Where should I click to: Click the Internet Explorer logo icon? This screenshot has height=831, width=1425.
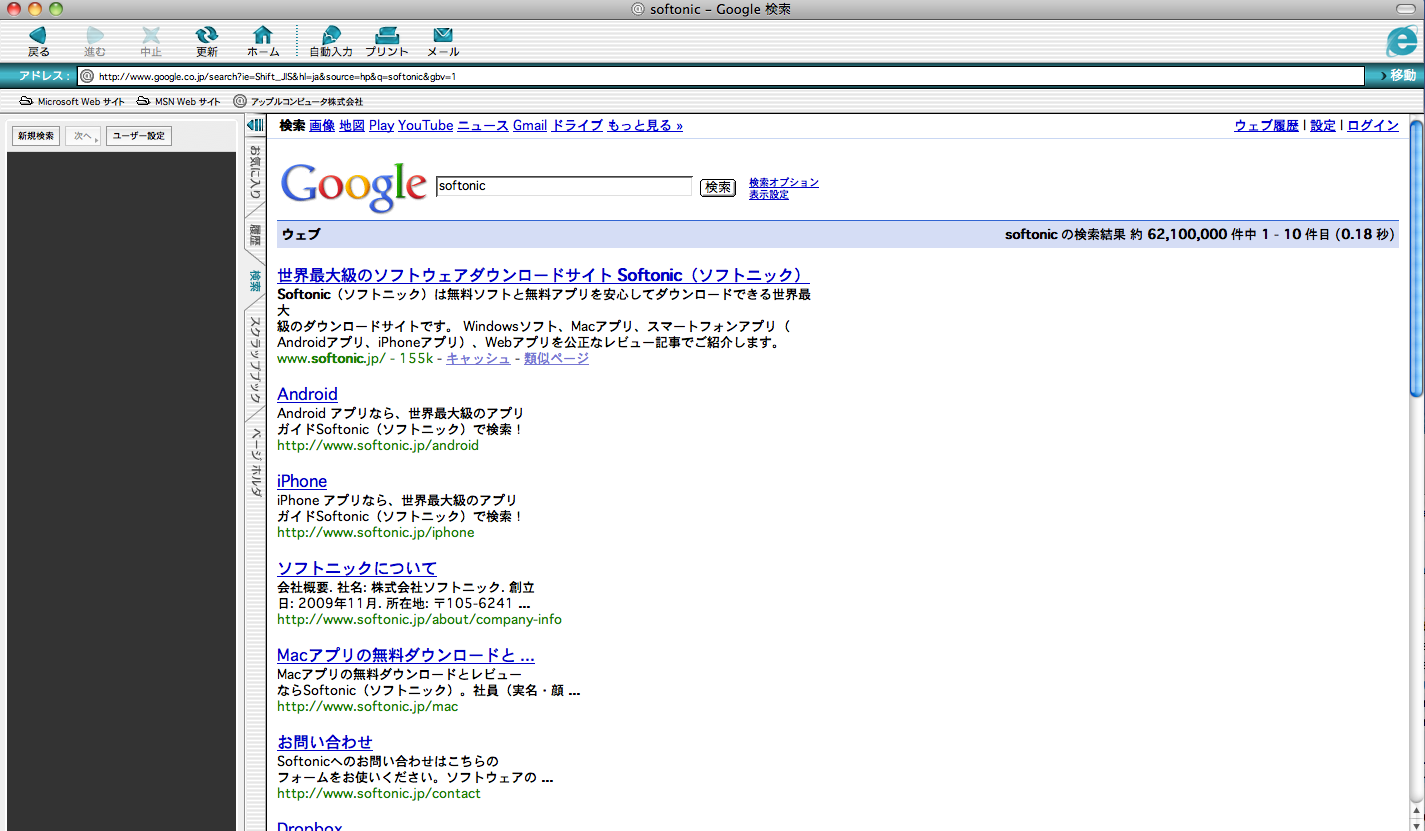[x=1401, y=40]
